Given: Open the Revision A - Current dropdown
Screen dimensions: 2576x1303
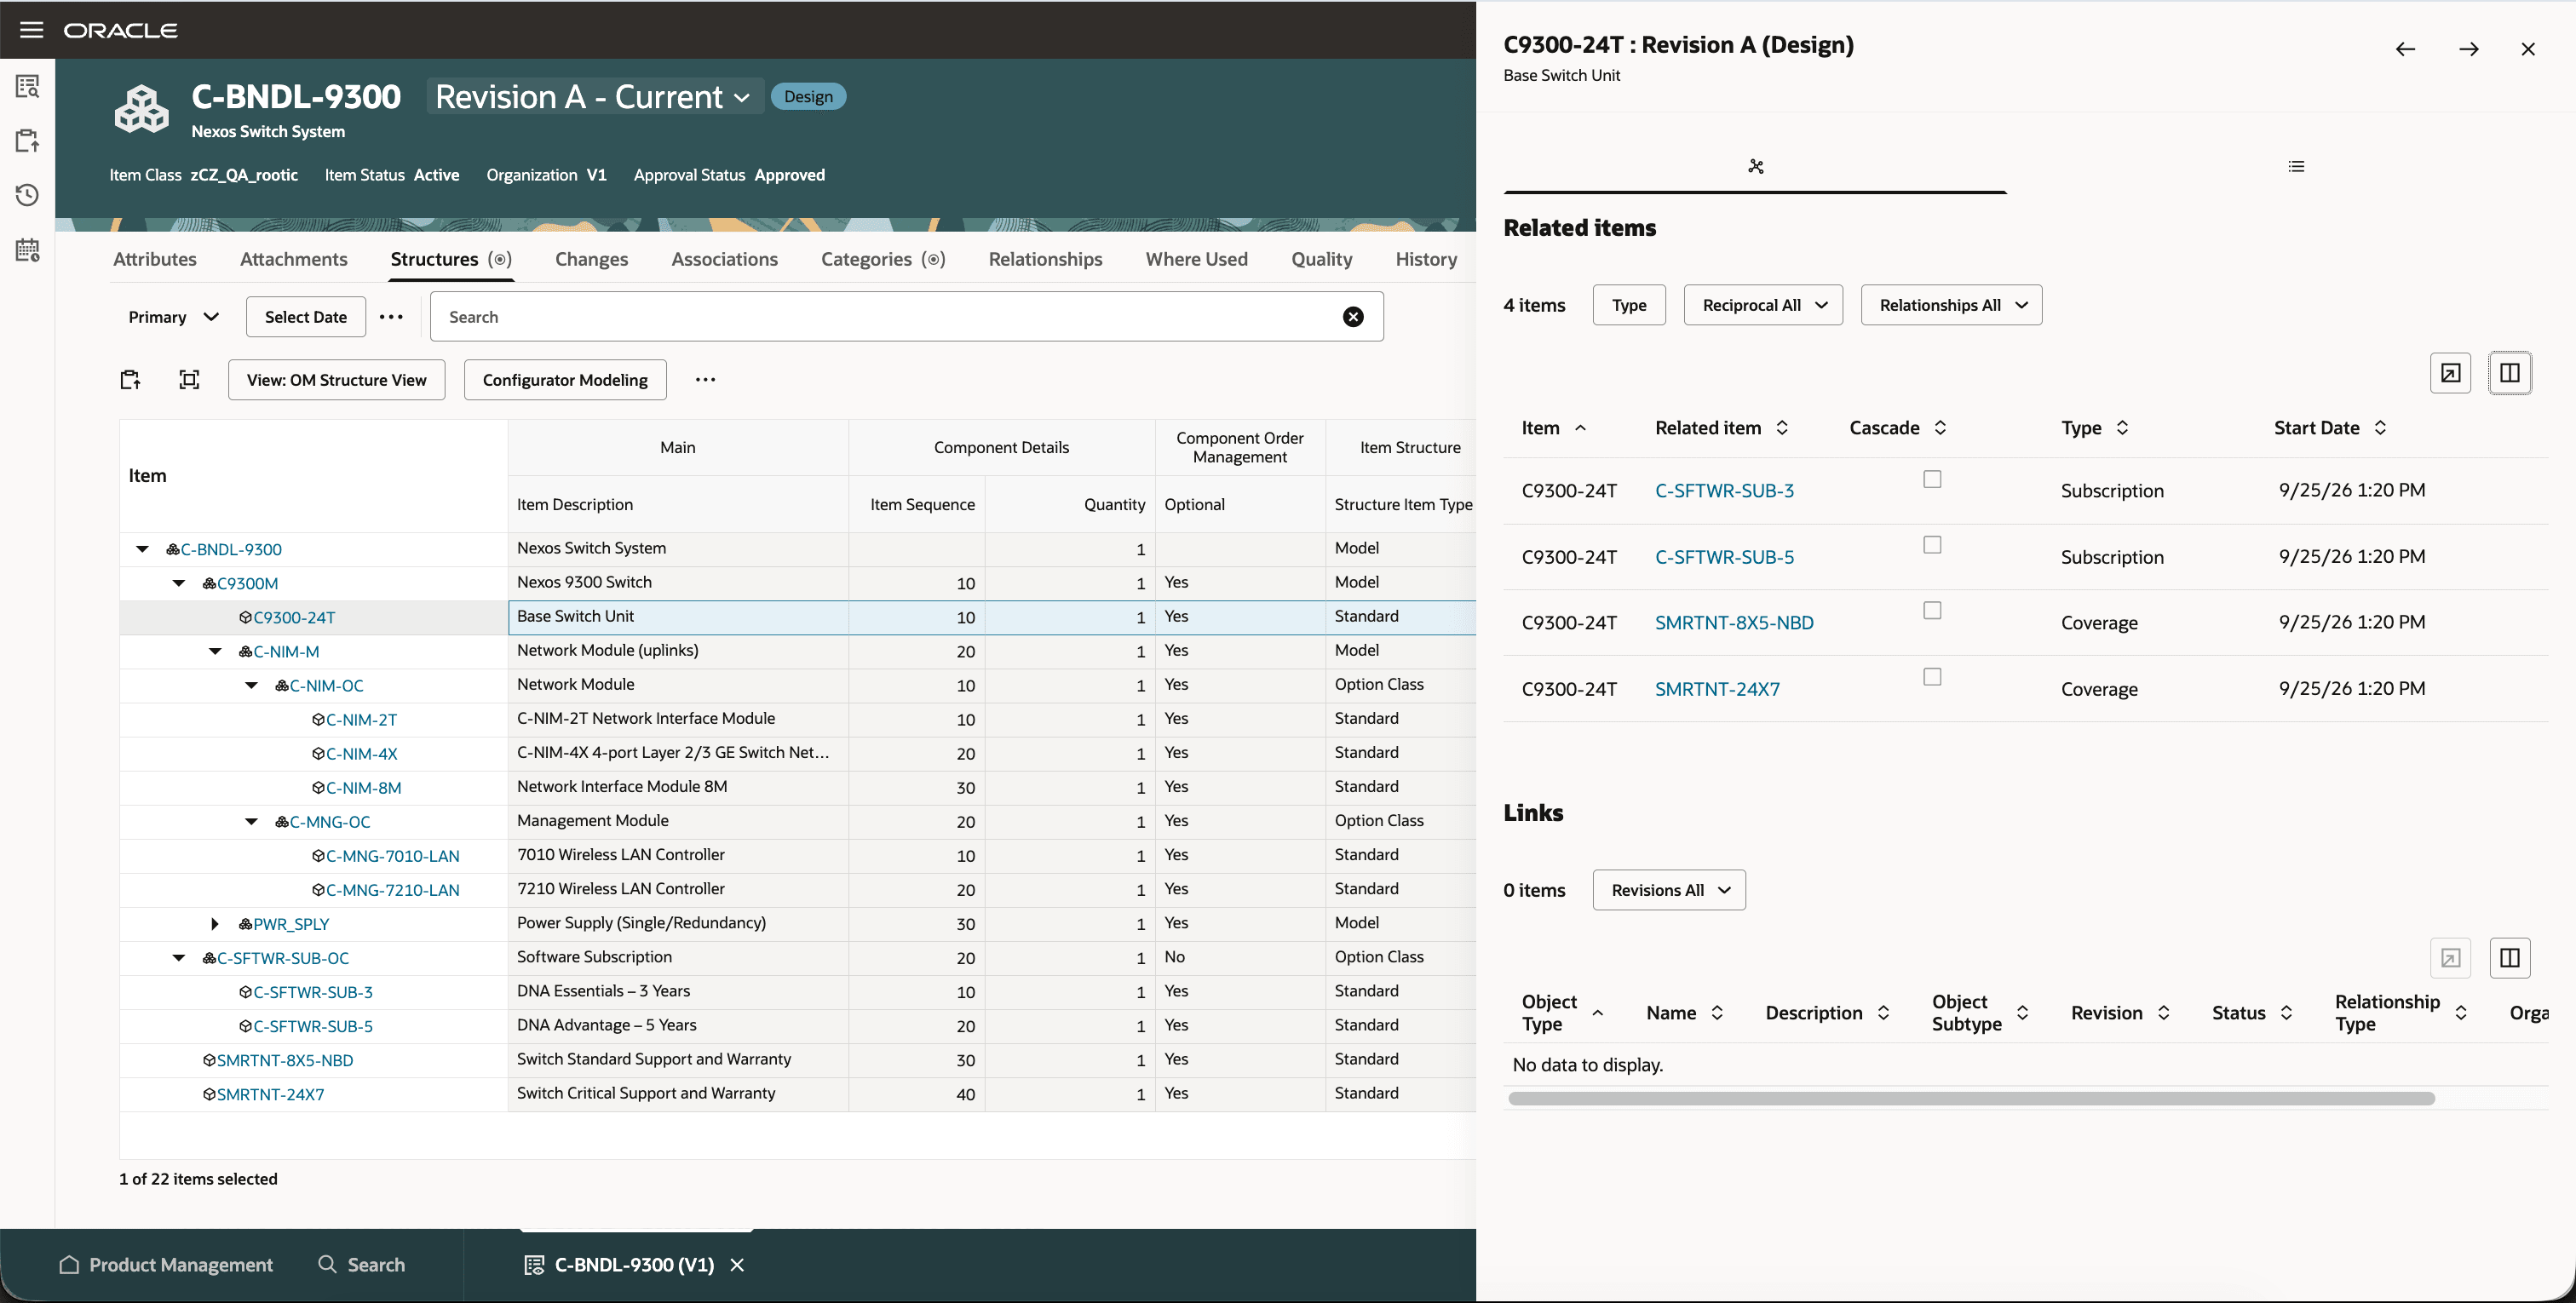Looking at the screenshot, I should pos(594,97).
